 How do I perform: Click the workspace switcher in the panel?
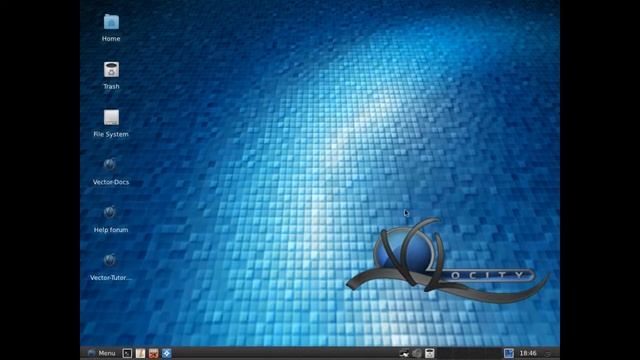point(509,353)
